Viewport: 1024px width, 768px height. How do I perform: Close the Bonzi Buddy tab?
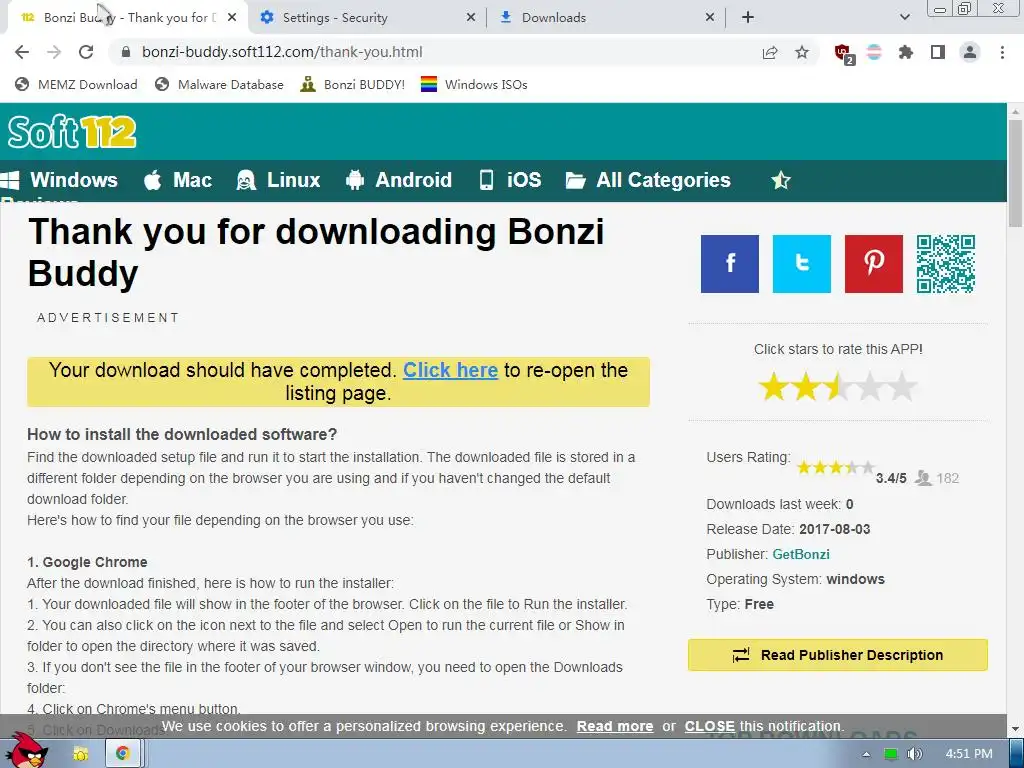232,18
